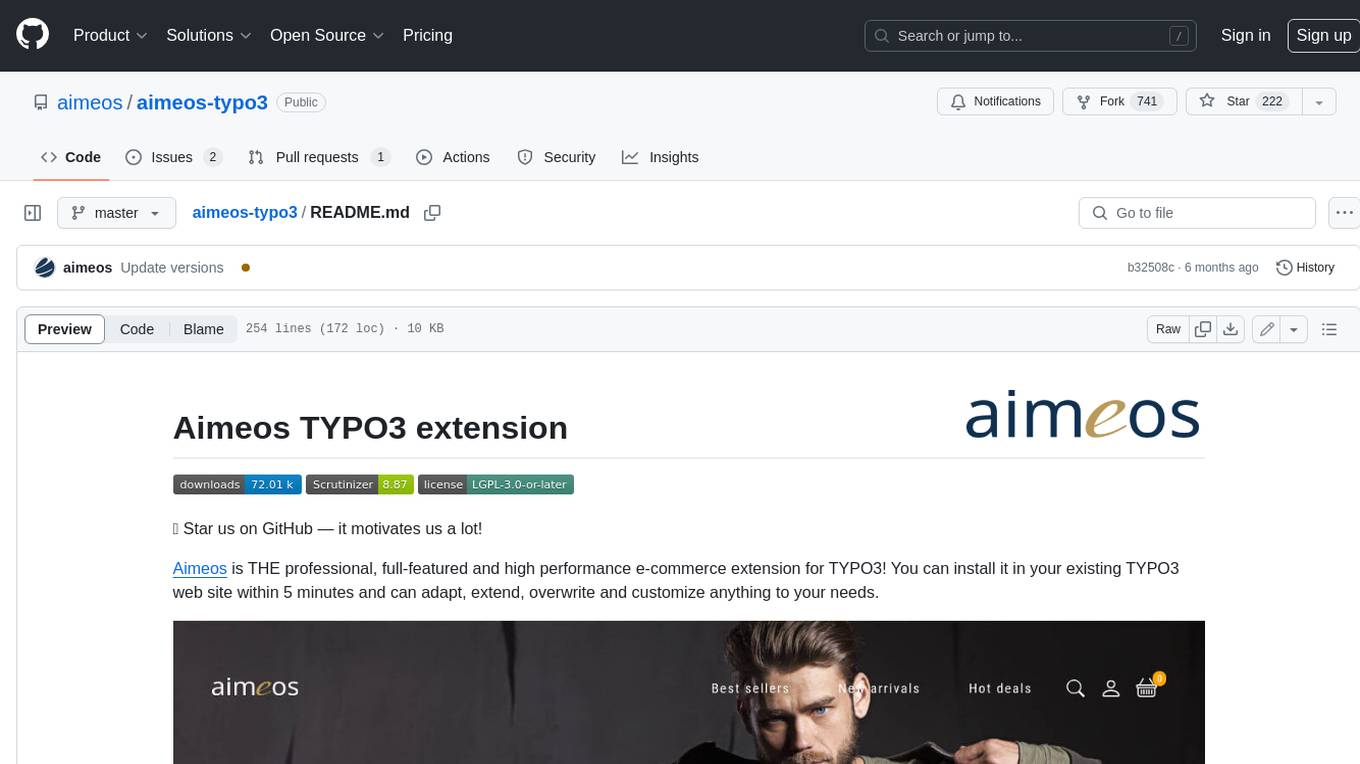Download the raw file
1360x764 pixels.
tap(1231, 329)
